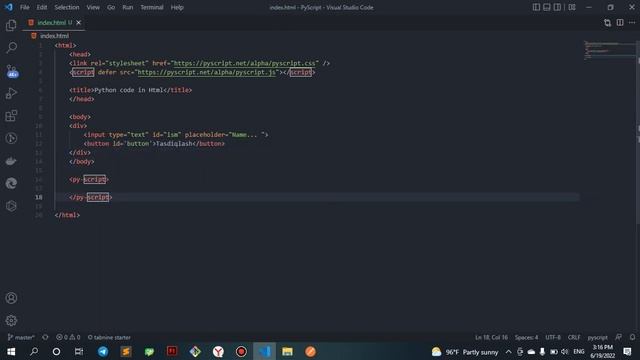Screen dimensions: 640x360
Task: Open the Run menu
Action: pos(128,7)
